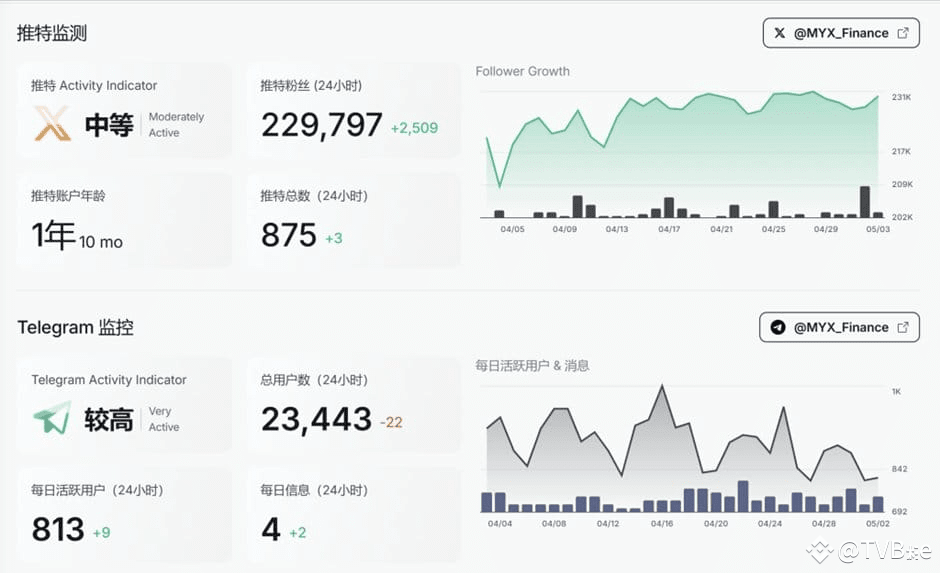Click the Telegram logo in Telegram button
The image size is (940, 573).
pos(778,327)
